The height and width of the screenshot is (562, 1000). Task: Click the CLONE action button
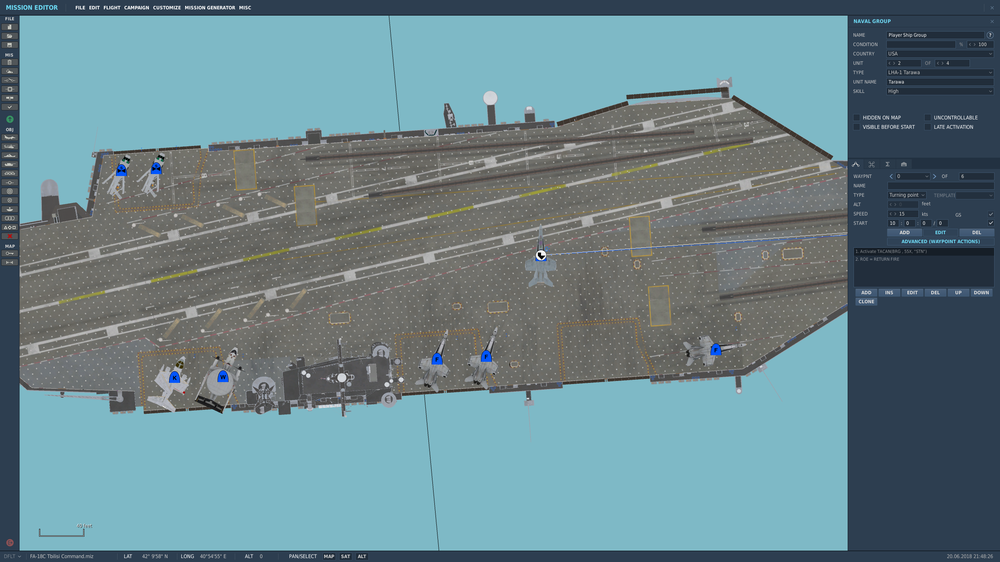tap(866, 301)
